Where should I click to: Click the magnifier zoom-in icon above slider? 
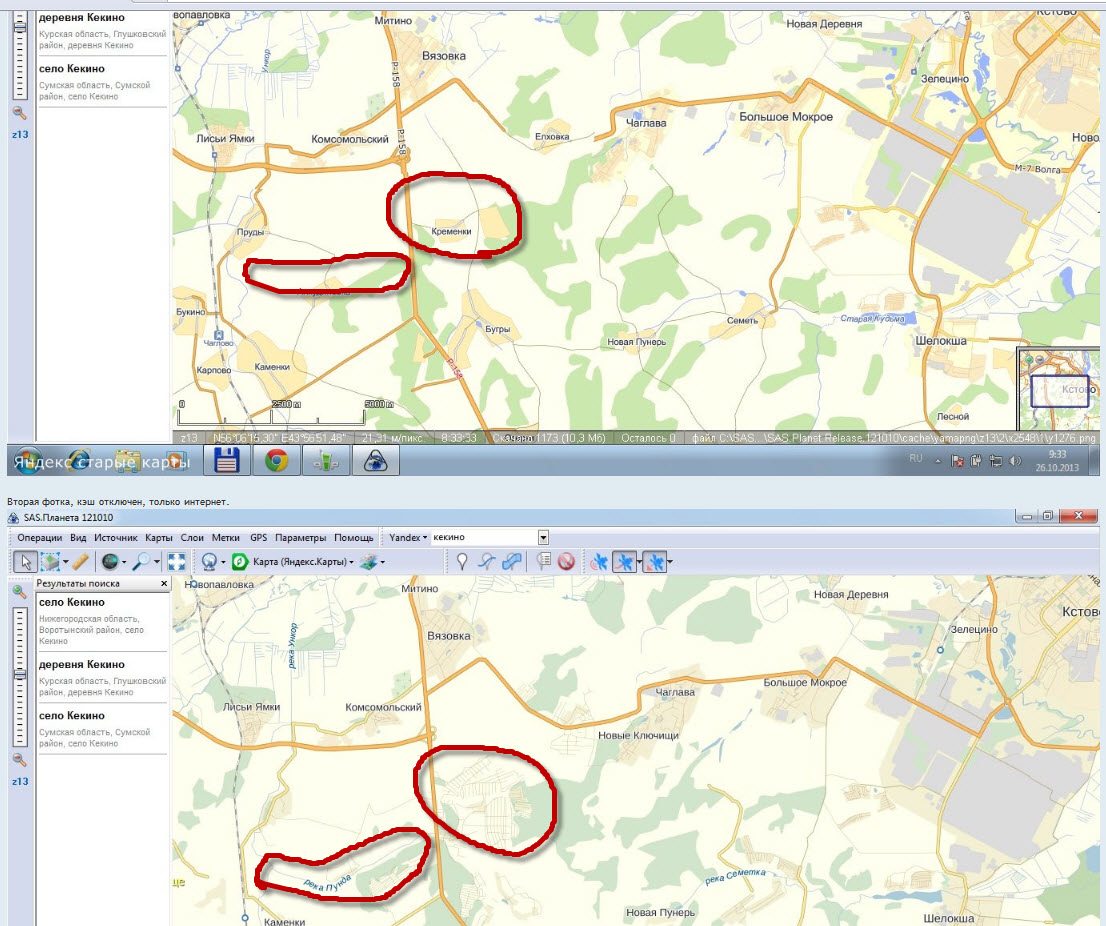click(21, 592)
